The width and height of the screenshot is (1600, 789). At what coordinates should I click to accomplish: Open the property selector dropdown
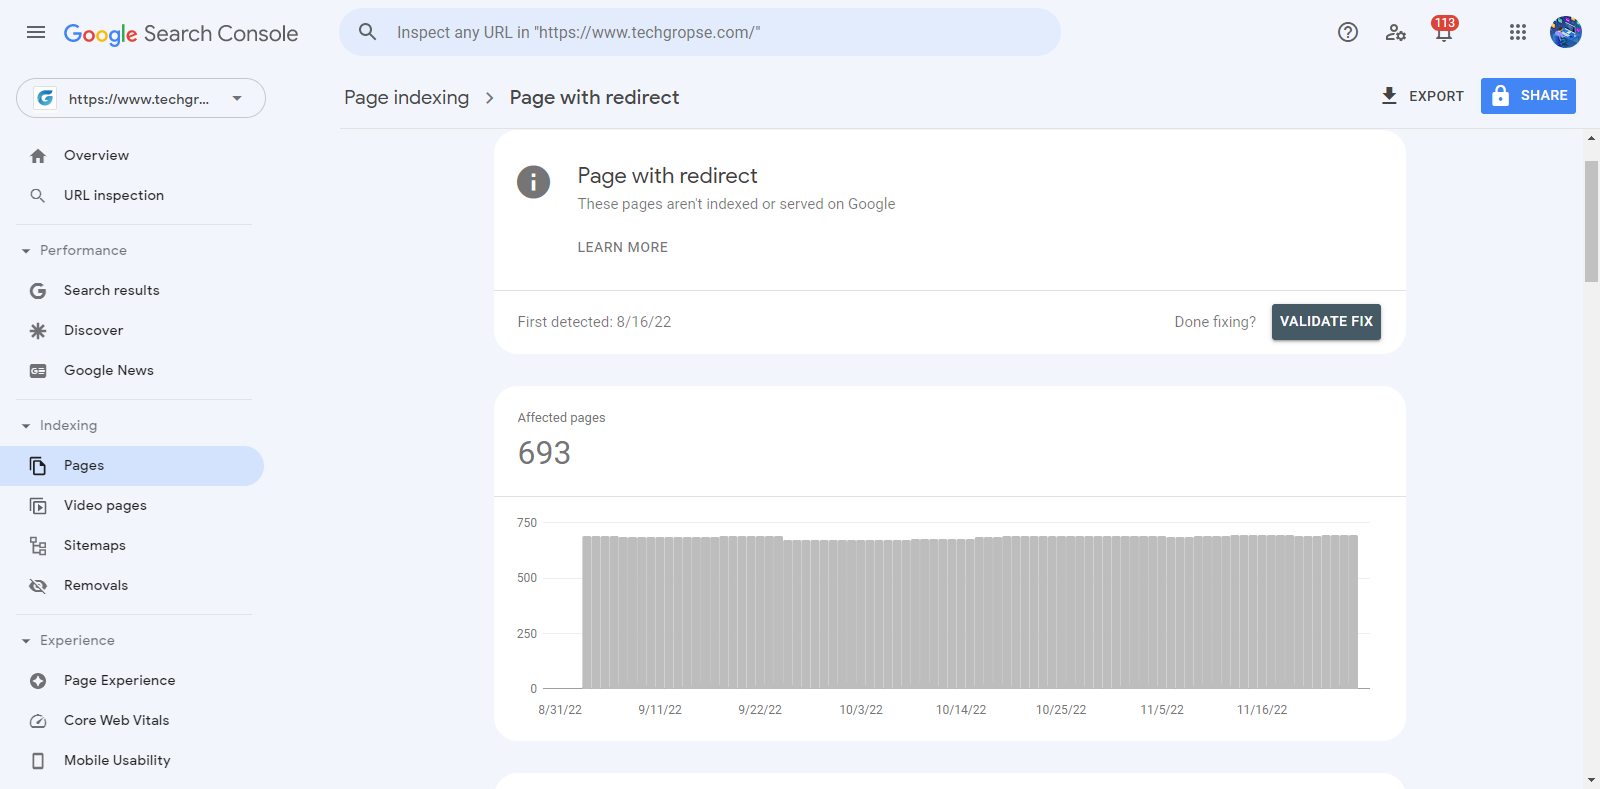141,98
